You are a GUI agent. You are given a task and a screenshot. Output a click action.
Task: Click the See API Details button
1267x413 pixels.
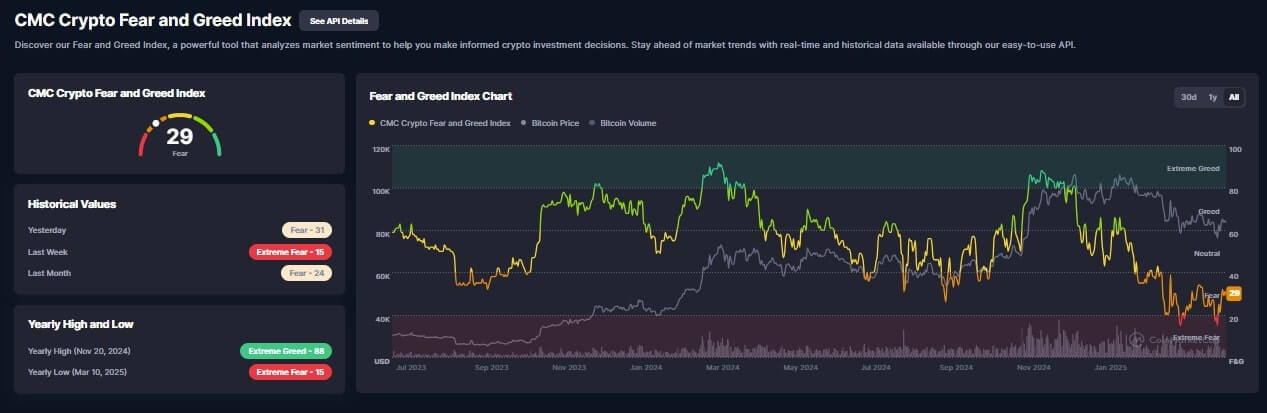click(338, 20)
